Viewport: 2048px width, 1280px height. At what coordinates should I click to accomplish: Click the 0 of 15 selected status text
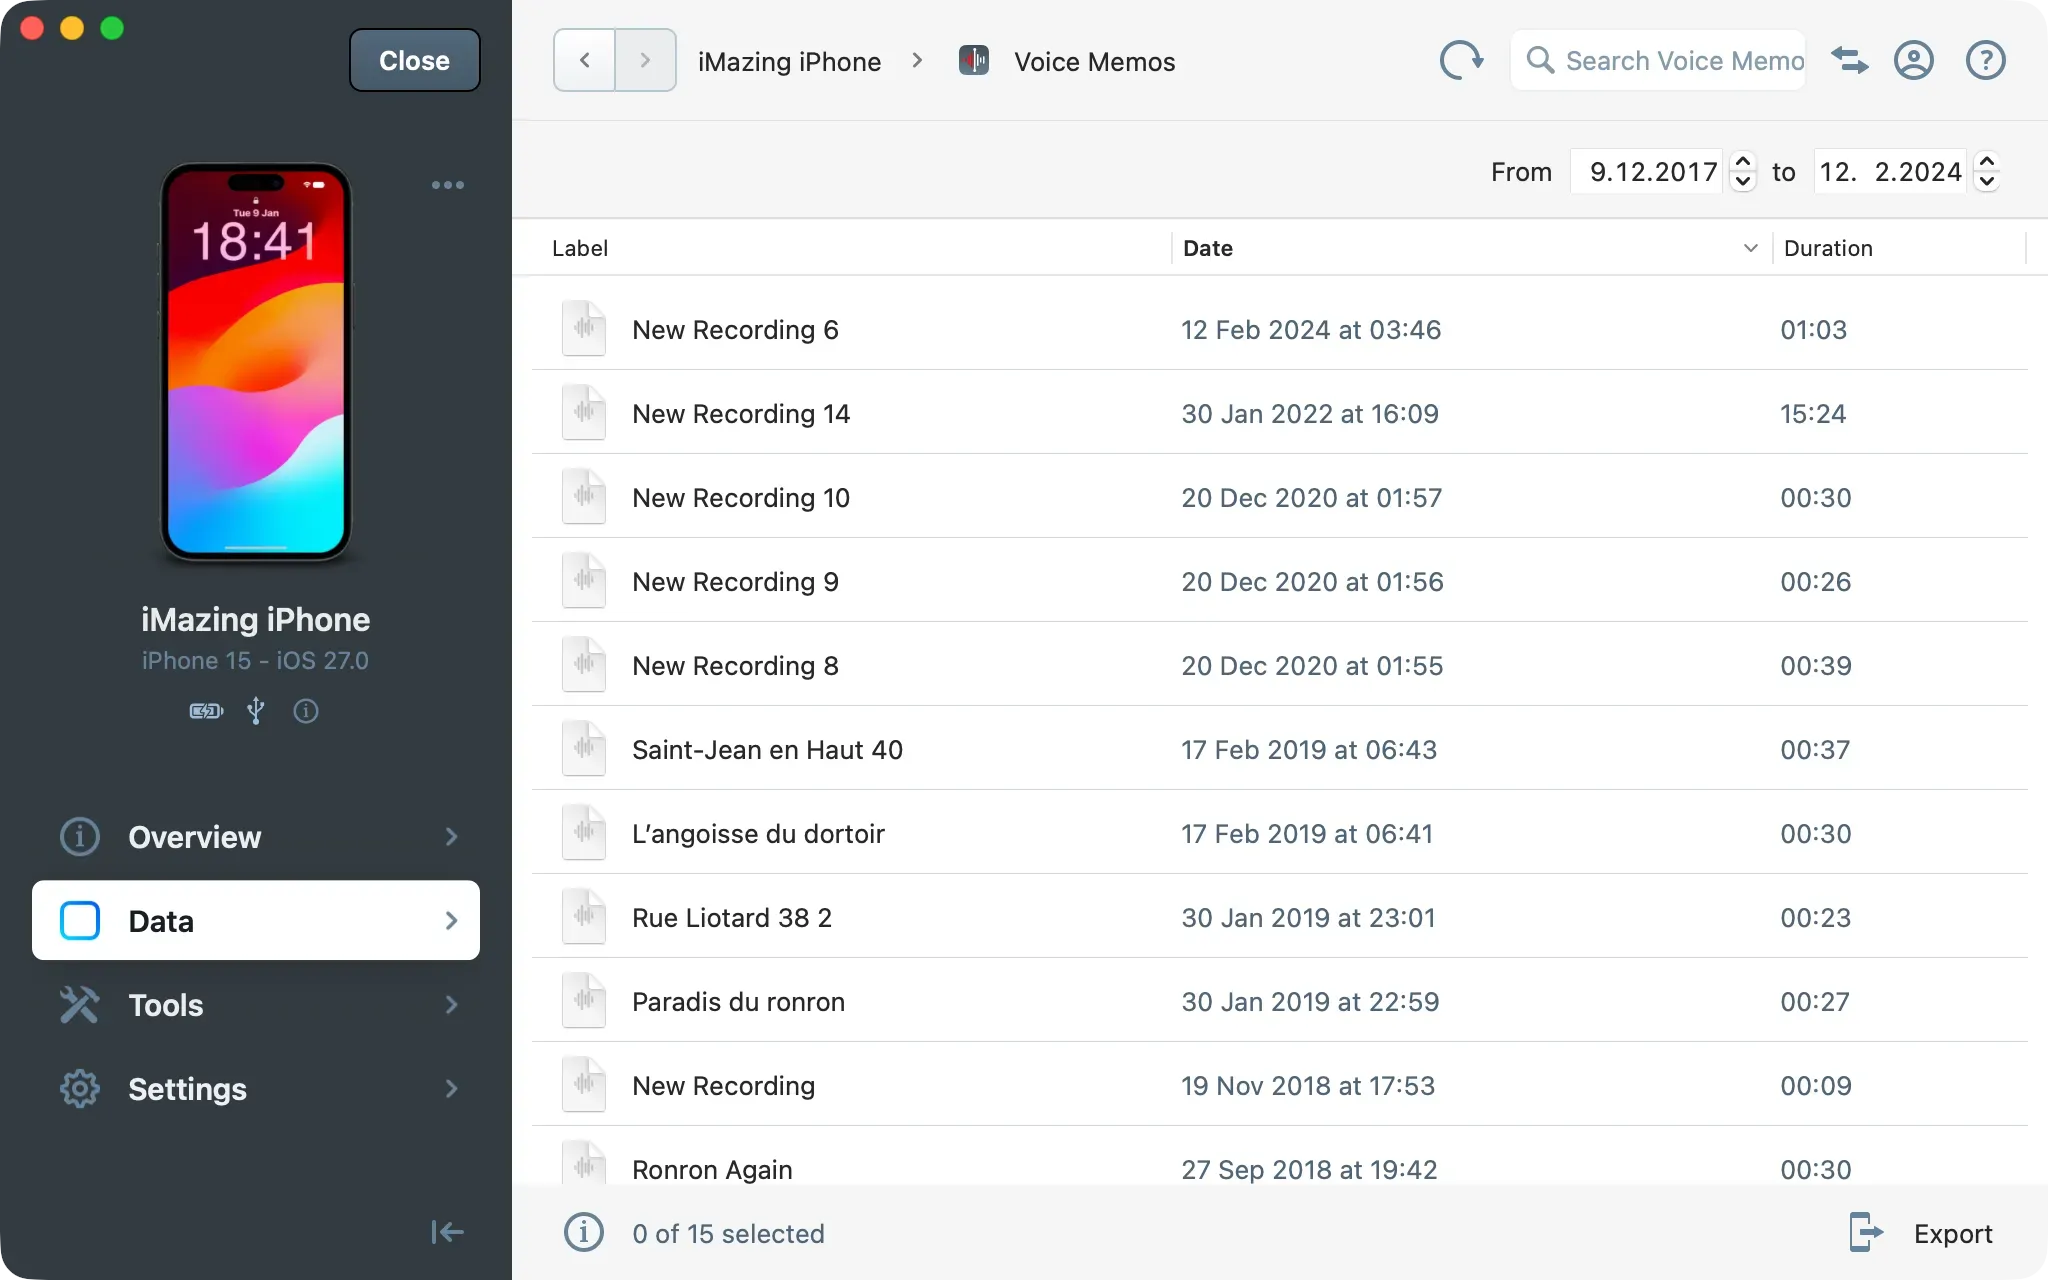point(728,1233)
